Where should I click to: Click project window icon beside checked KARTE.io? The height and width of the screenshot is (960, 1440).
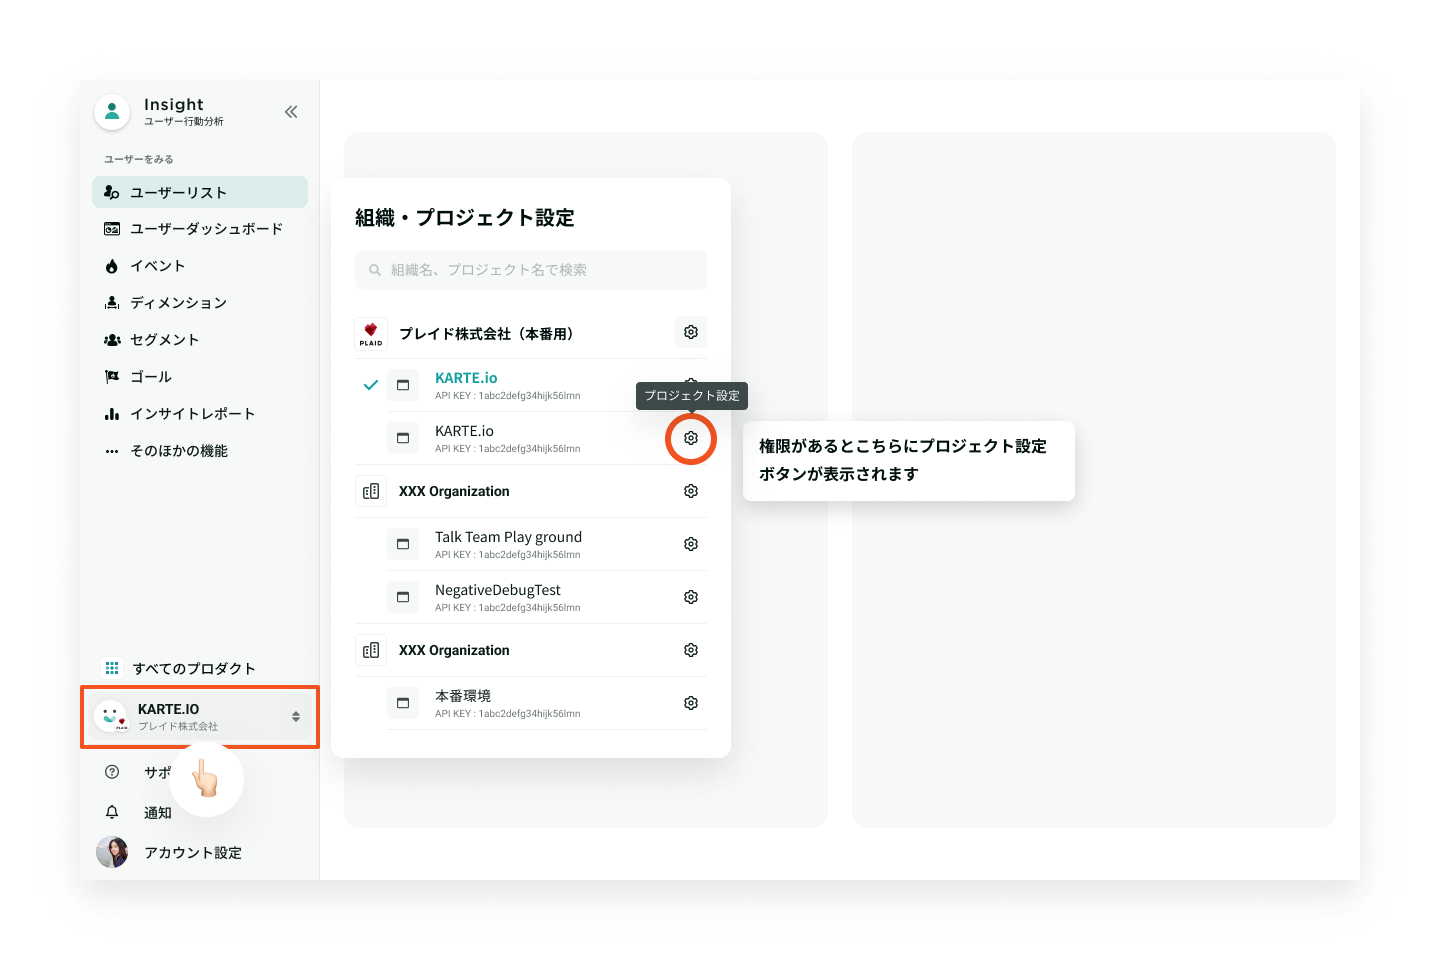pos(403,385)
